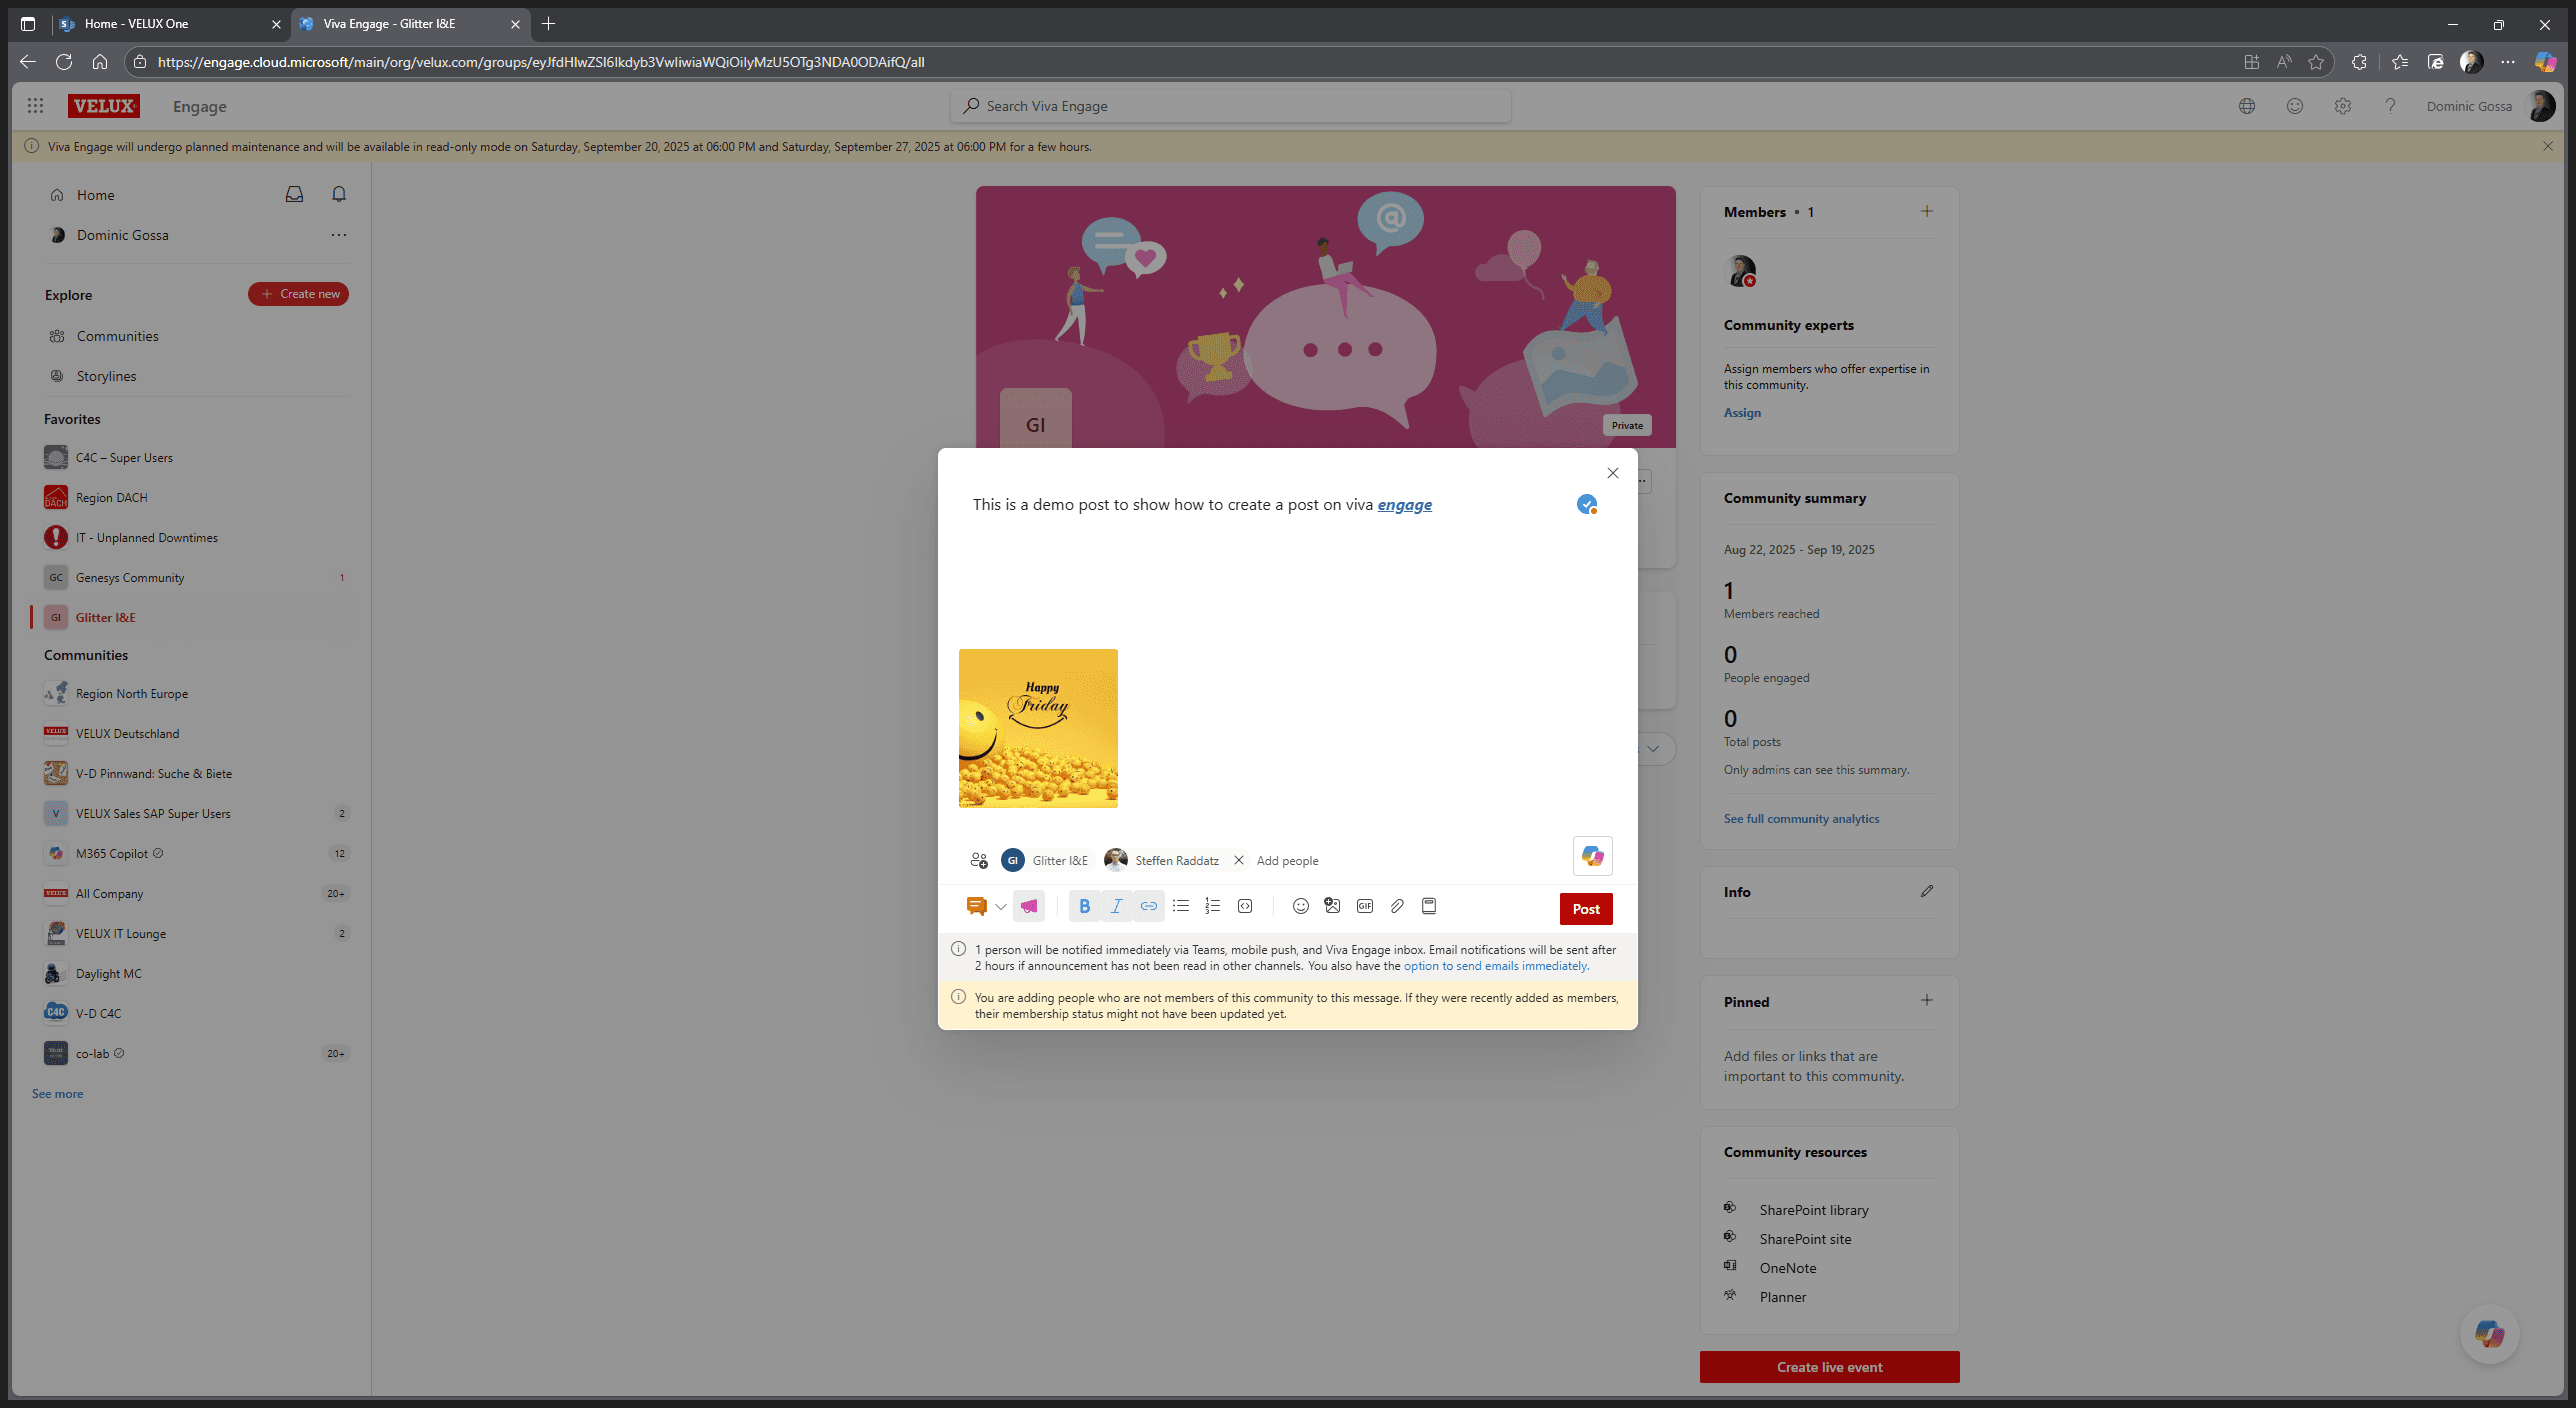Remove Steffen Raddatz from recipients

(x=1238, y=860)
